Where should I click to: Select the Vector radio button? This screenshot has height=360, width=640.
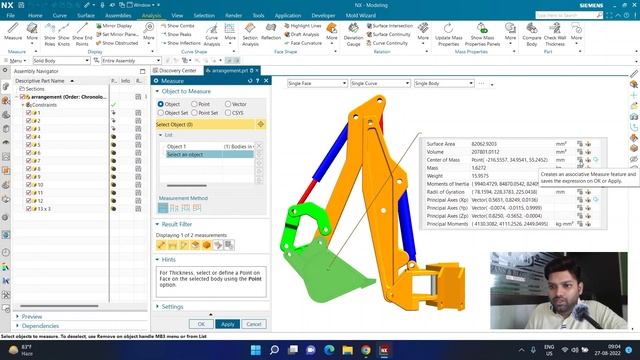pos(228,104)
